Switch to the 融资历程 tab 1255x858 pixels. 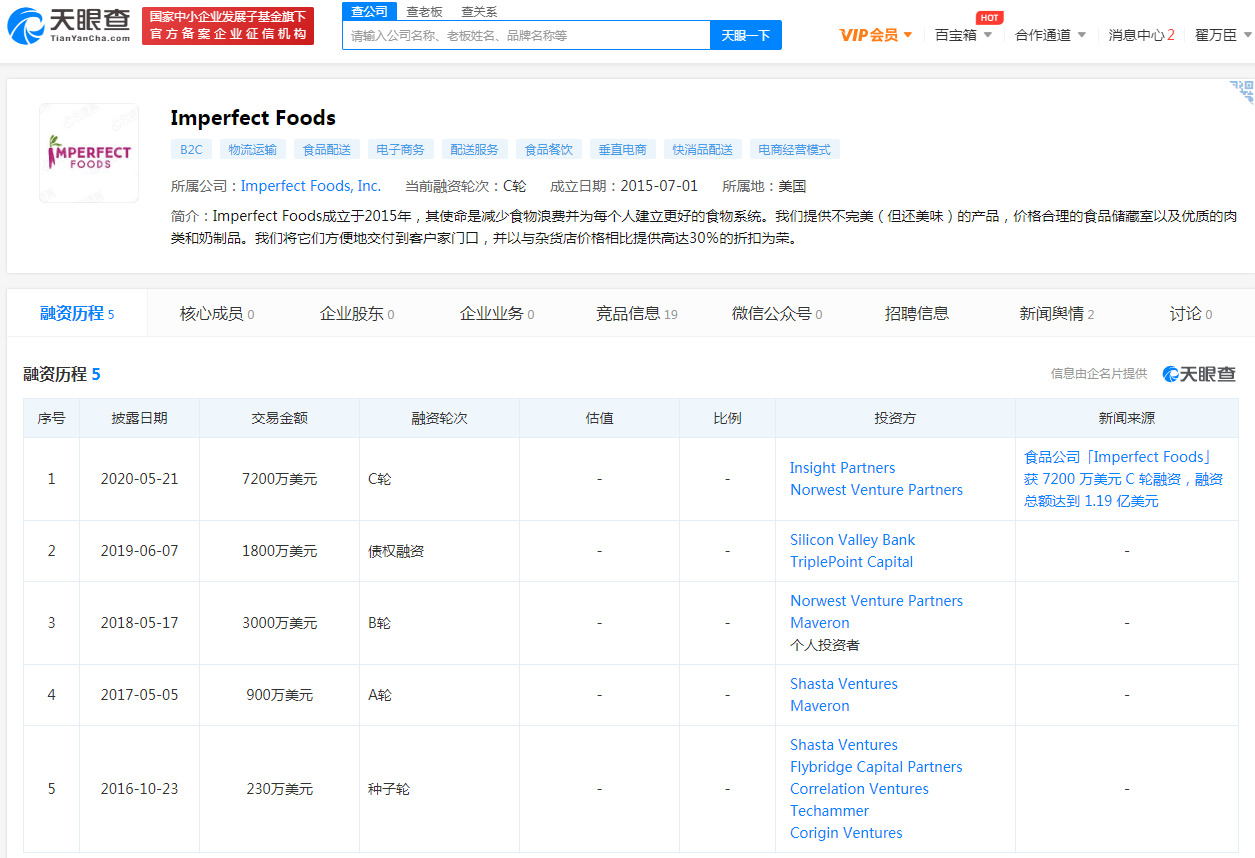tap(77, 314)
